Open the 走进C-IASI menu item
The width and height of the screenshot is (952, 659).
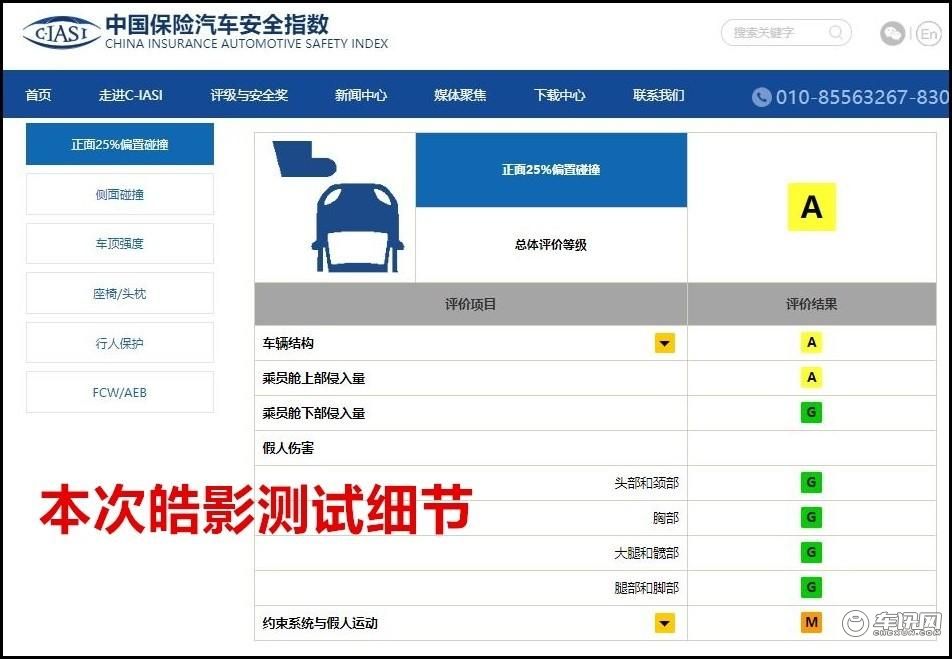(131, 95)
